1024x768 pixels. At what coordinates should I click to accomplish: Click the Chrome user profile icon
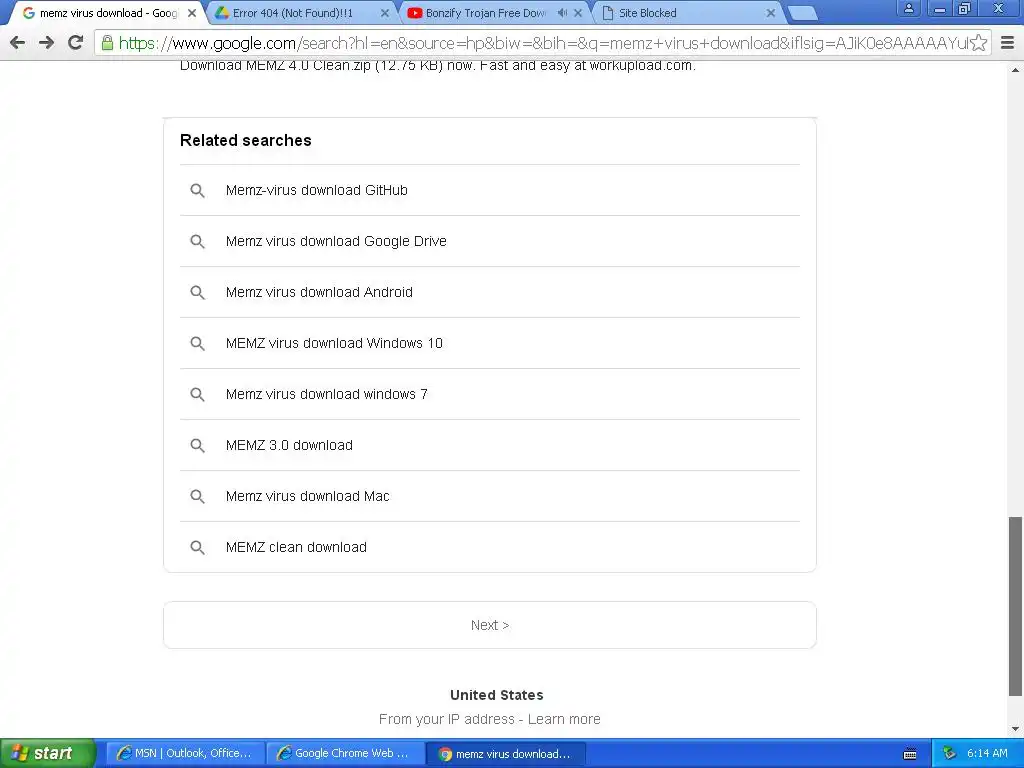click(x=908, y=8)
